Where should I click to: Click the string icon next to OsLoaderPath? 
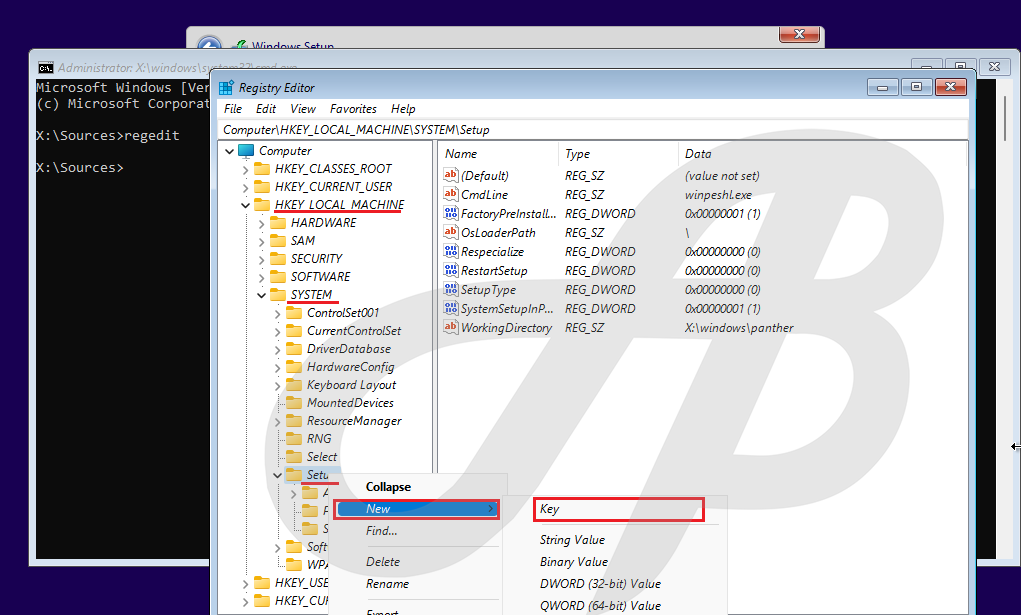click(451, 232)
